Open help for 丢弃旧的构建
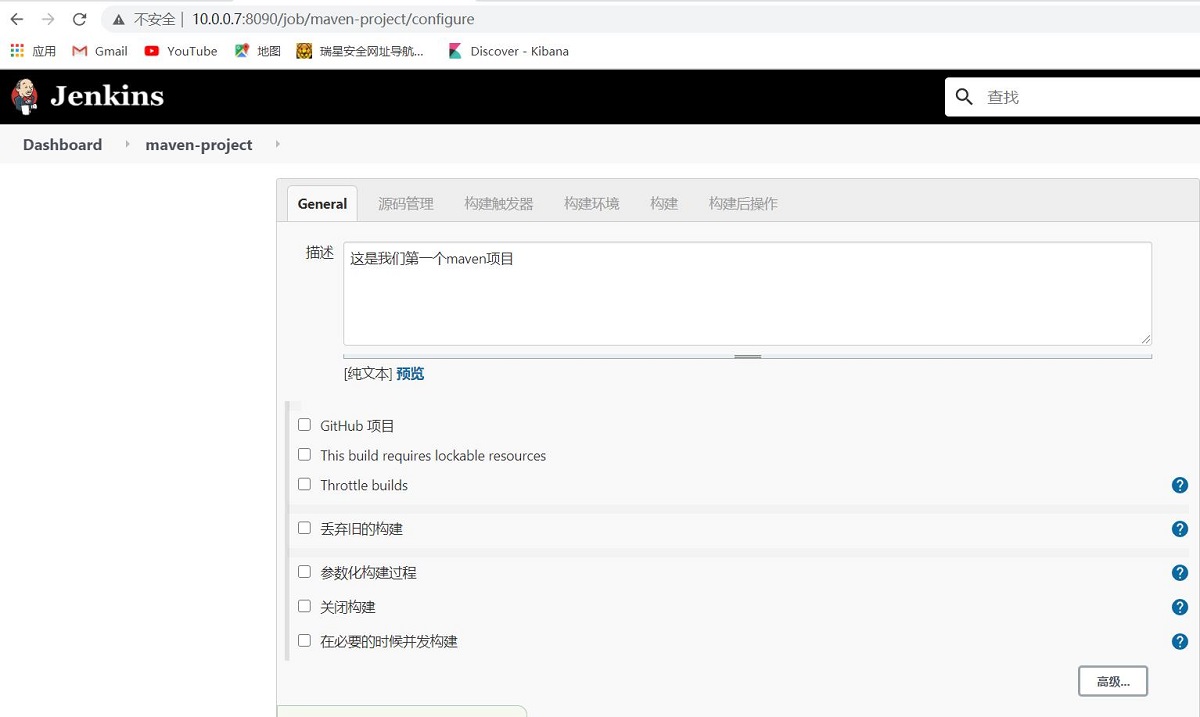Viewport: 1200px width, 717px height. pos(1180,529)
